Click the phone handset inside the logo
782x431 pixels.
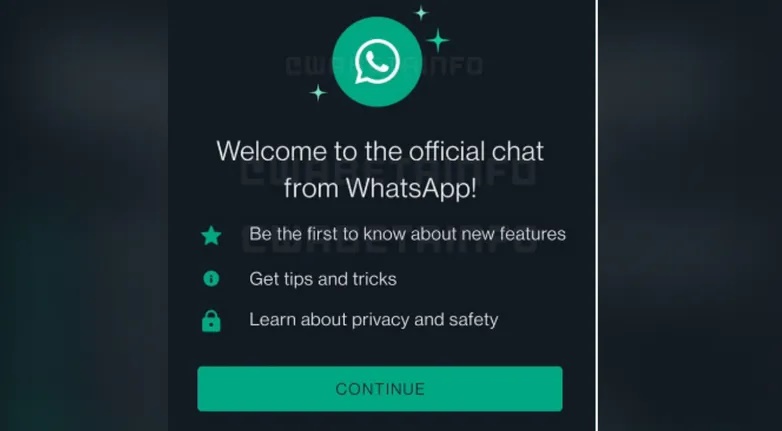tap(377, 62)
